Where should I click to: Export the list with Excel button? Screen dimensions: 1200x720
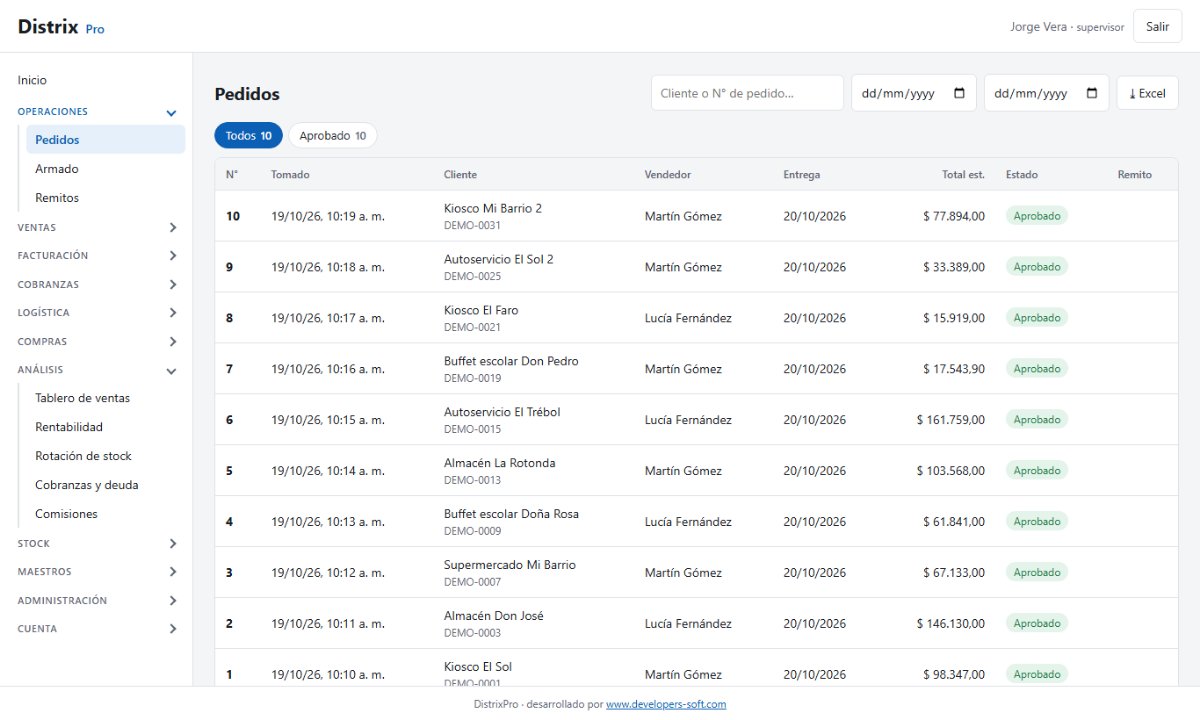click(1147, 93)
